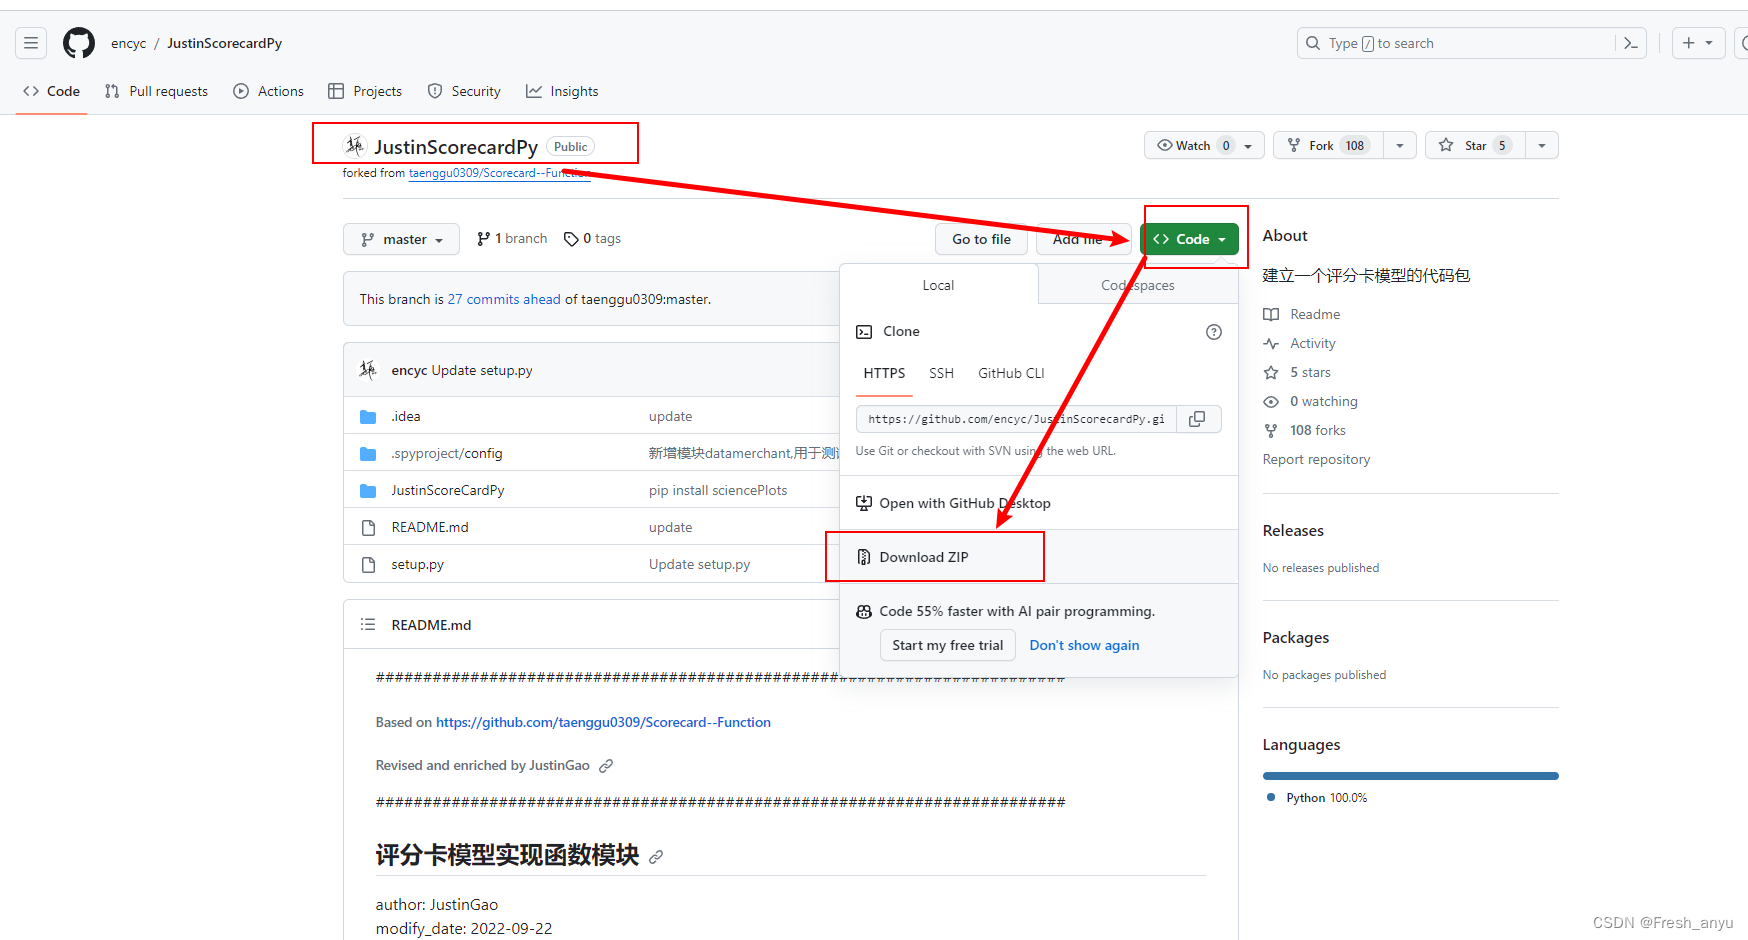This screenshot has width=1748, height=940.
Task: Start my free trial of Copilot
Action: pyautogui.click(x=947, y=645)
